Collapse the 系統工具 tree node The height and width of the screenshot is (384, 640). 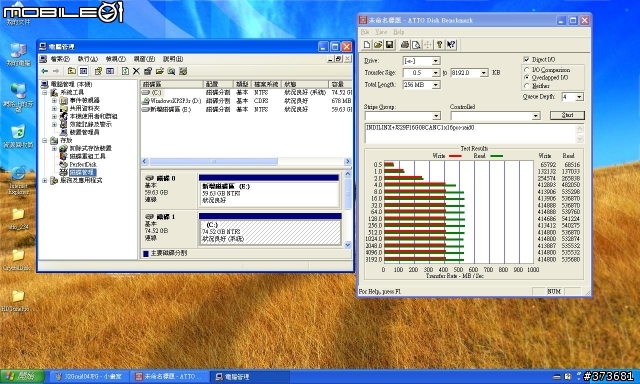[x=45, y=93]
